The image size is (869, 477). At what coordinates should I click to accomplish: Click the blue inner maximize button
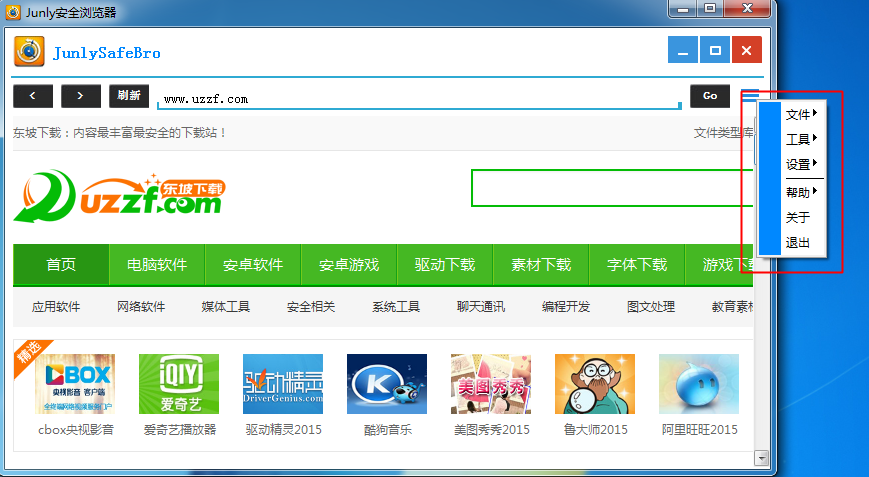pyautogui.click(x=715, y=50)
